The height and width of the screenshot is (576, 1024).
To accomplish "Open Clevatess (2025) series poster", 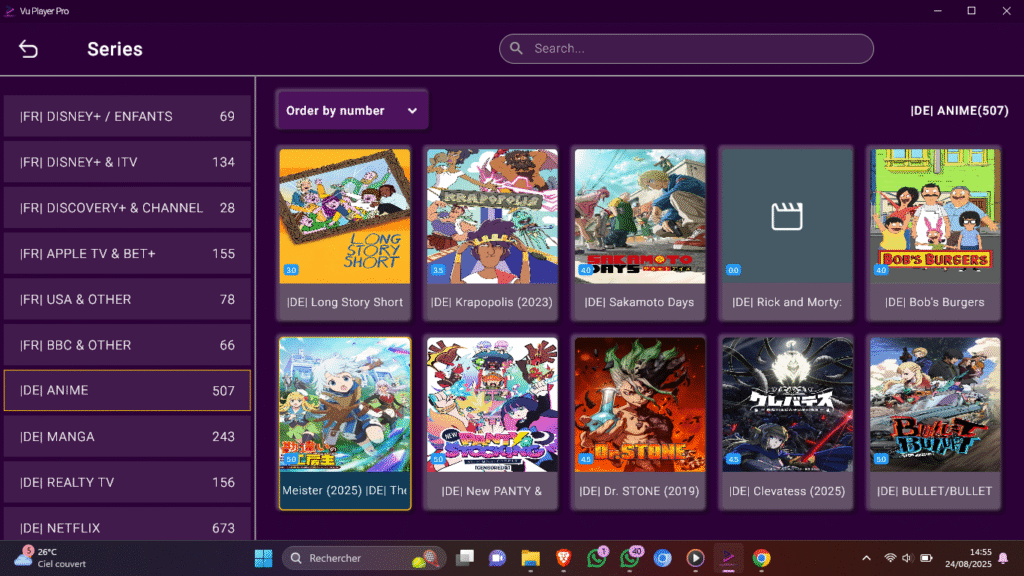I will point(788,405).
